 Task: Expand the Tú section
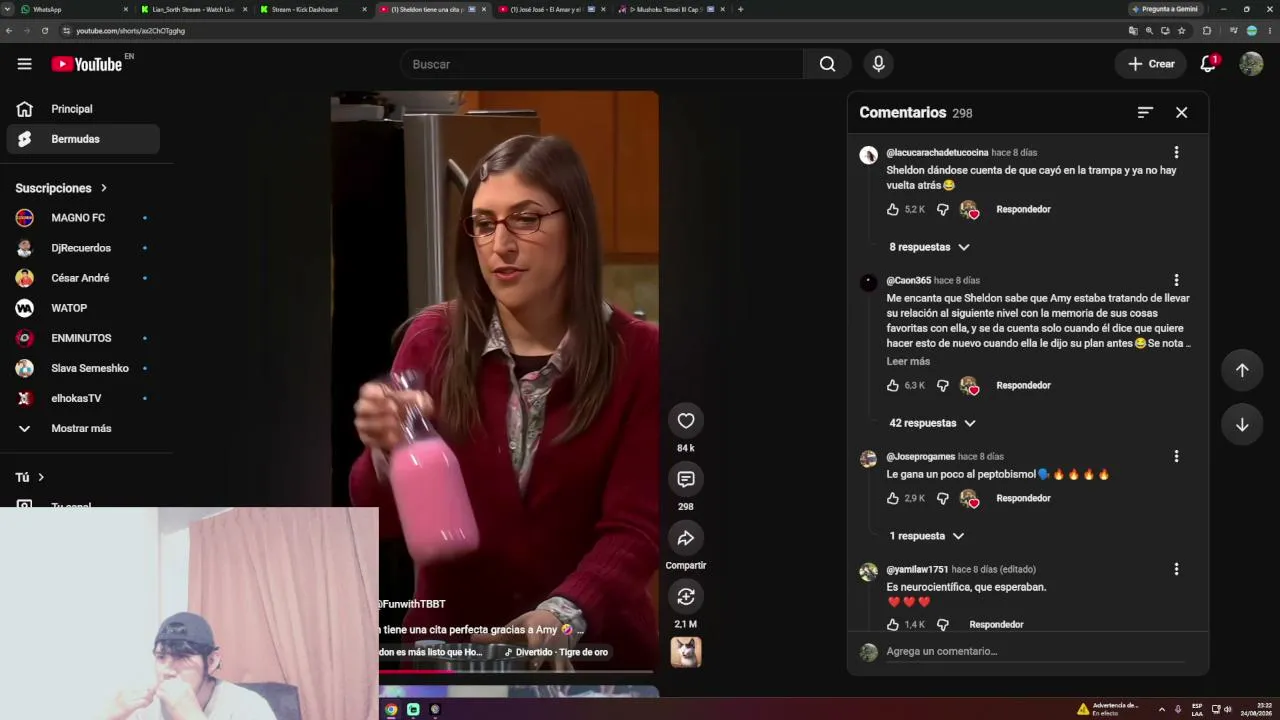[30, 477]
